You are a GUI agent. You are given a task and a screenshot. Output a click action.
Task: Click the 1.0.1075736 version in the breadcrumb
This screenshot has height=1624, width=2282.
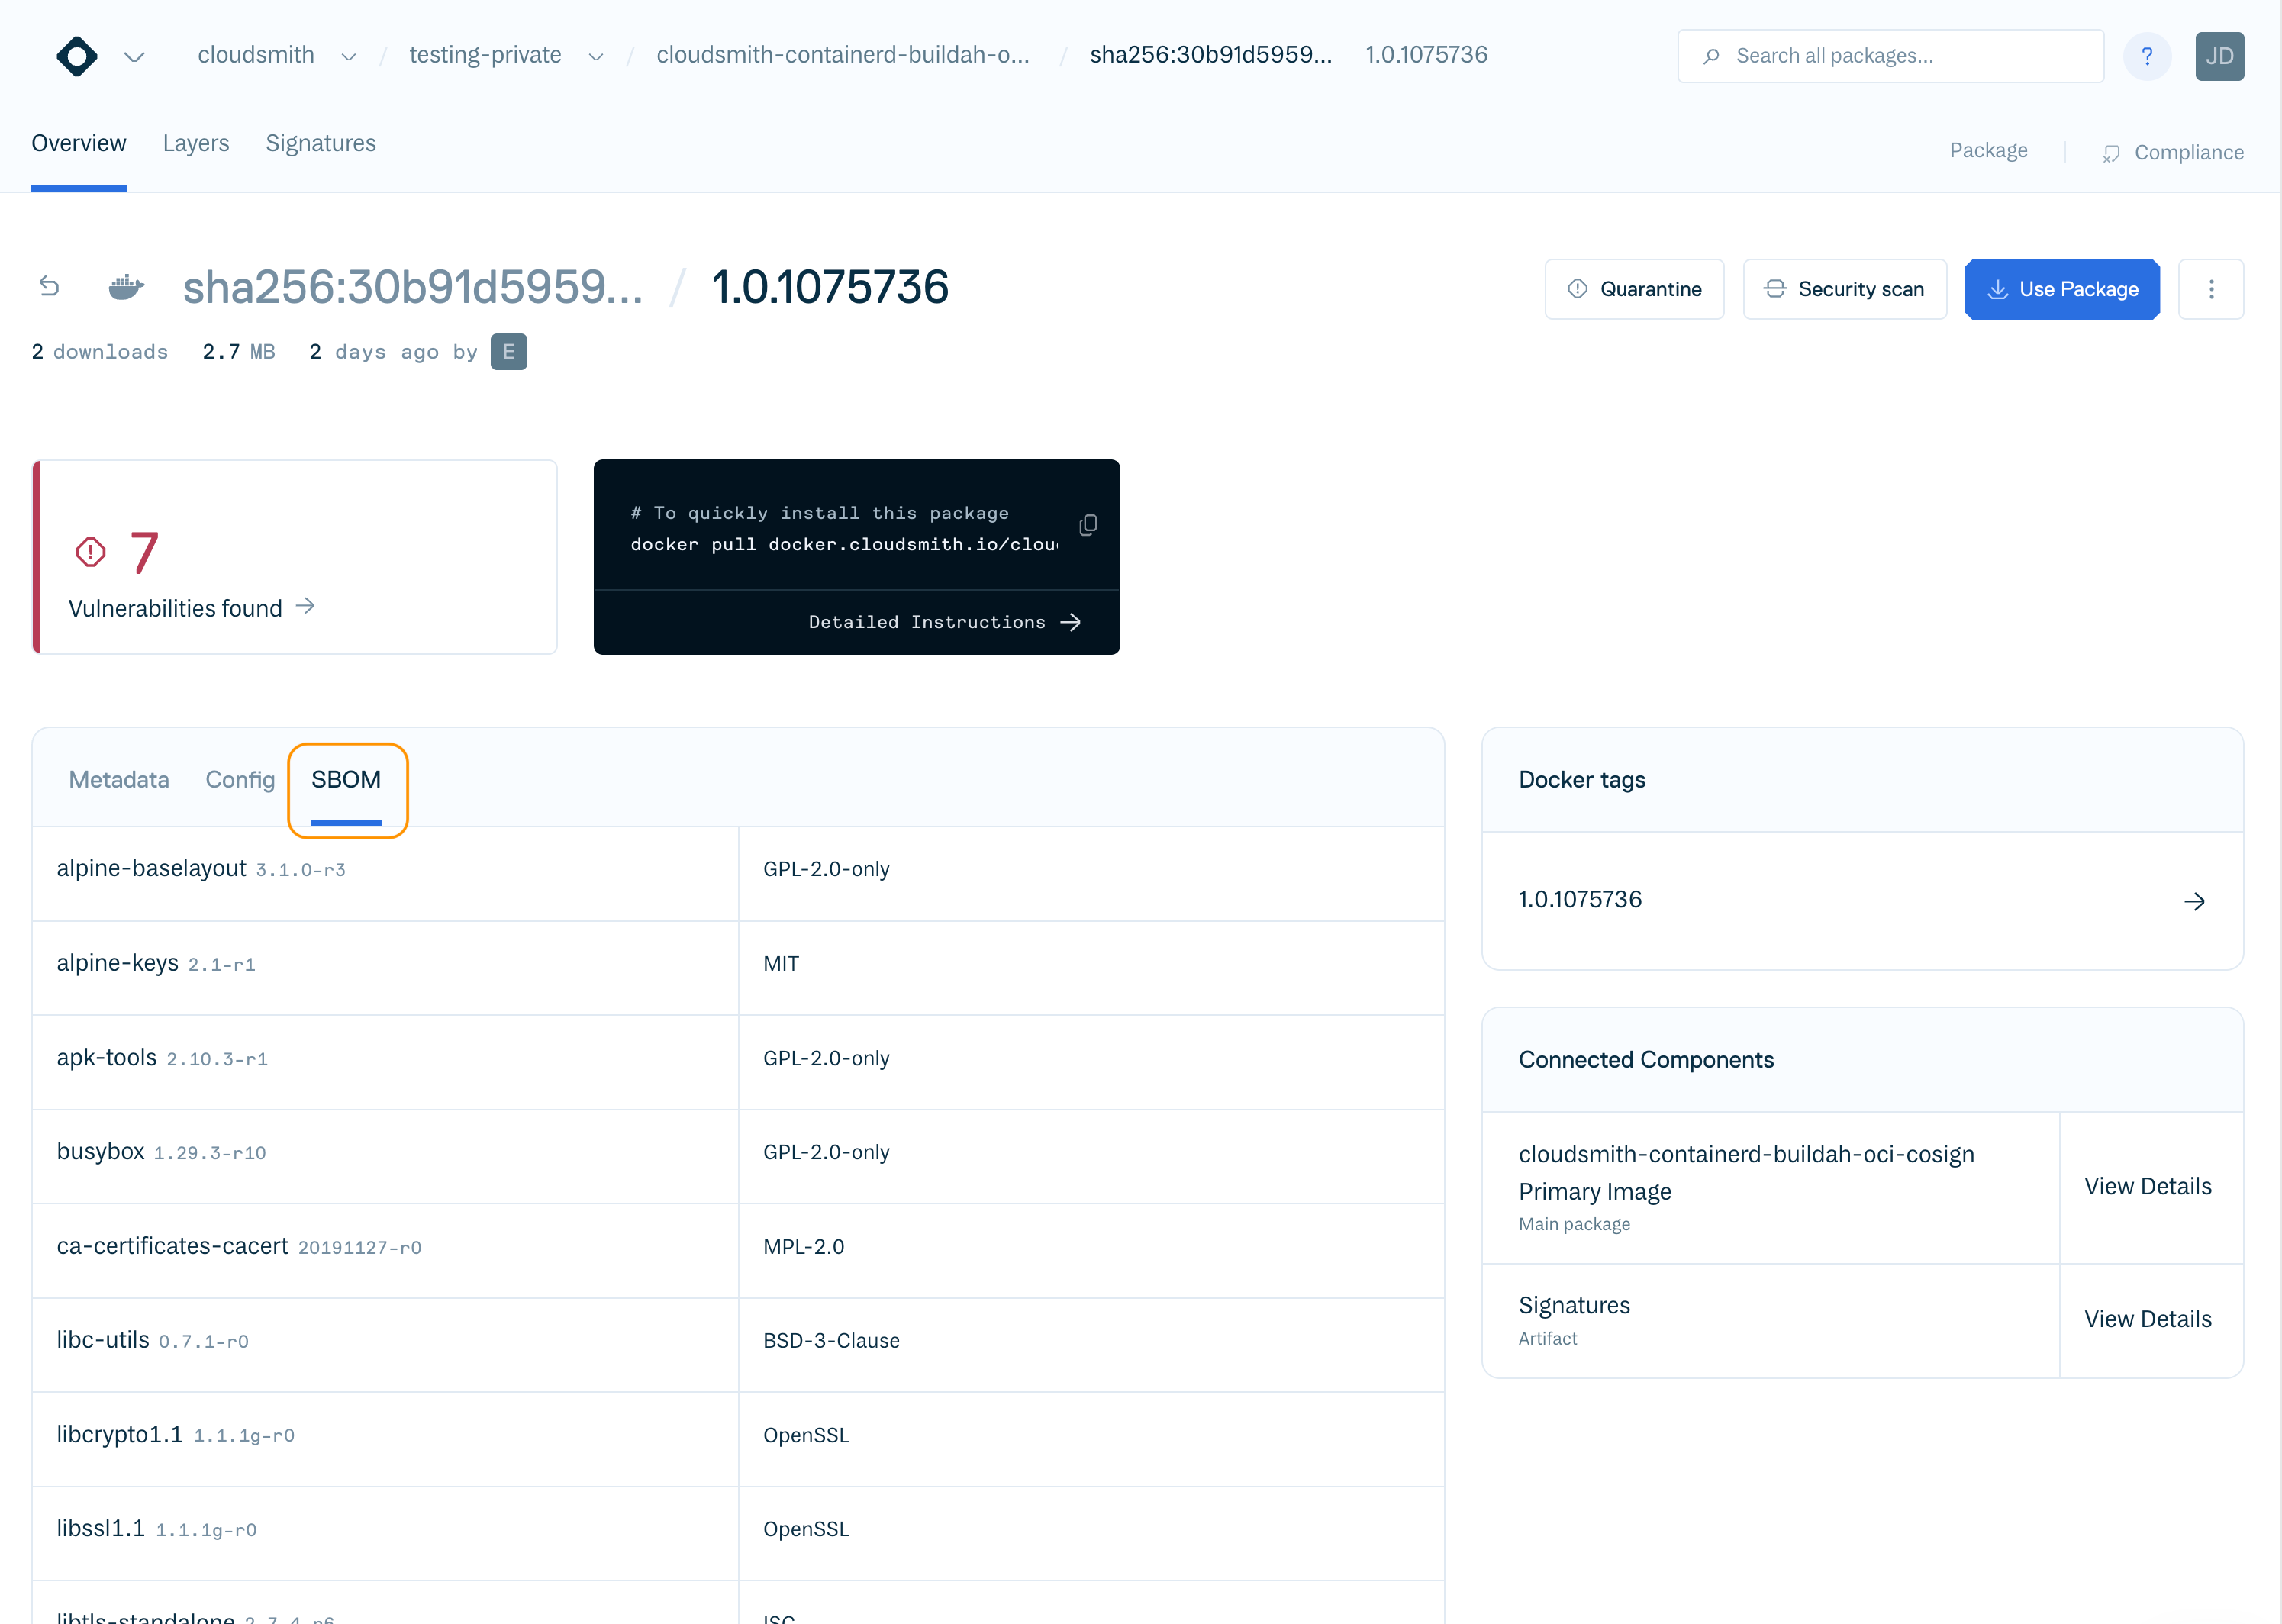[1426, 55]
